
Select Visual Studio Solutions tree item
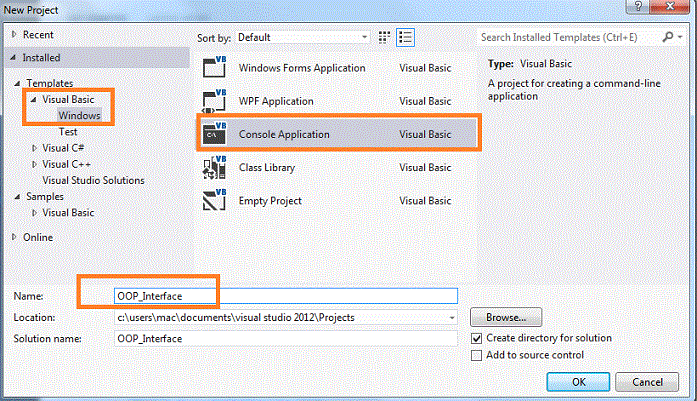(93, 180)
